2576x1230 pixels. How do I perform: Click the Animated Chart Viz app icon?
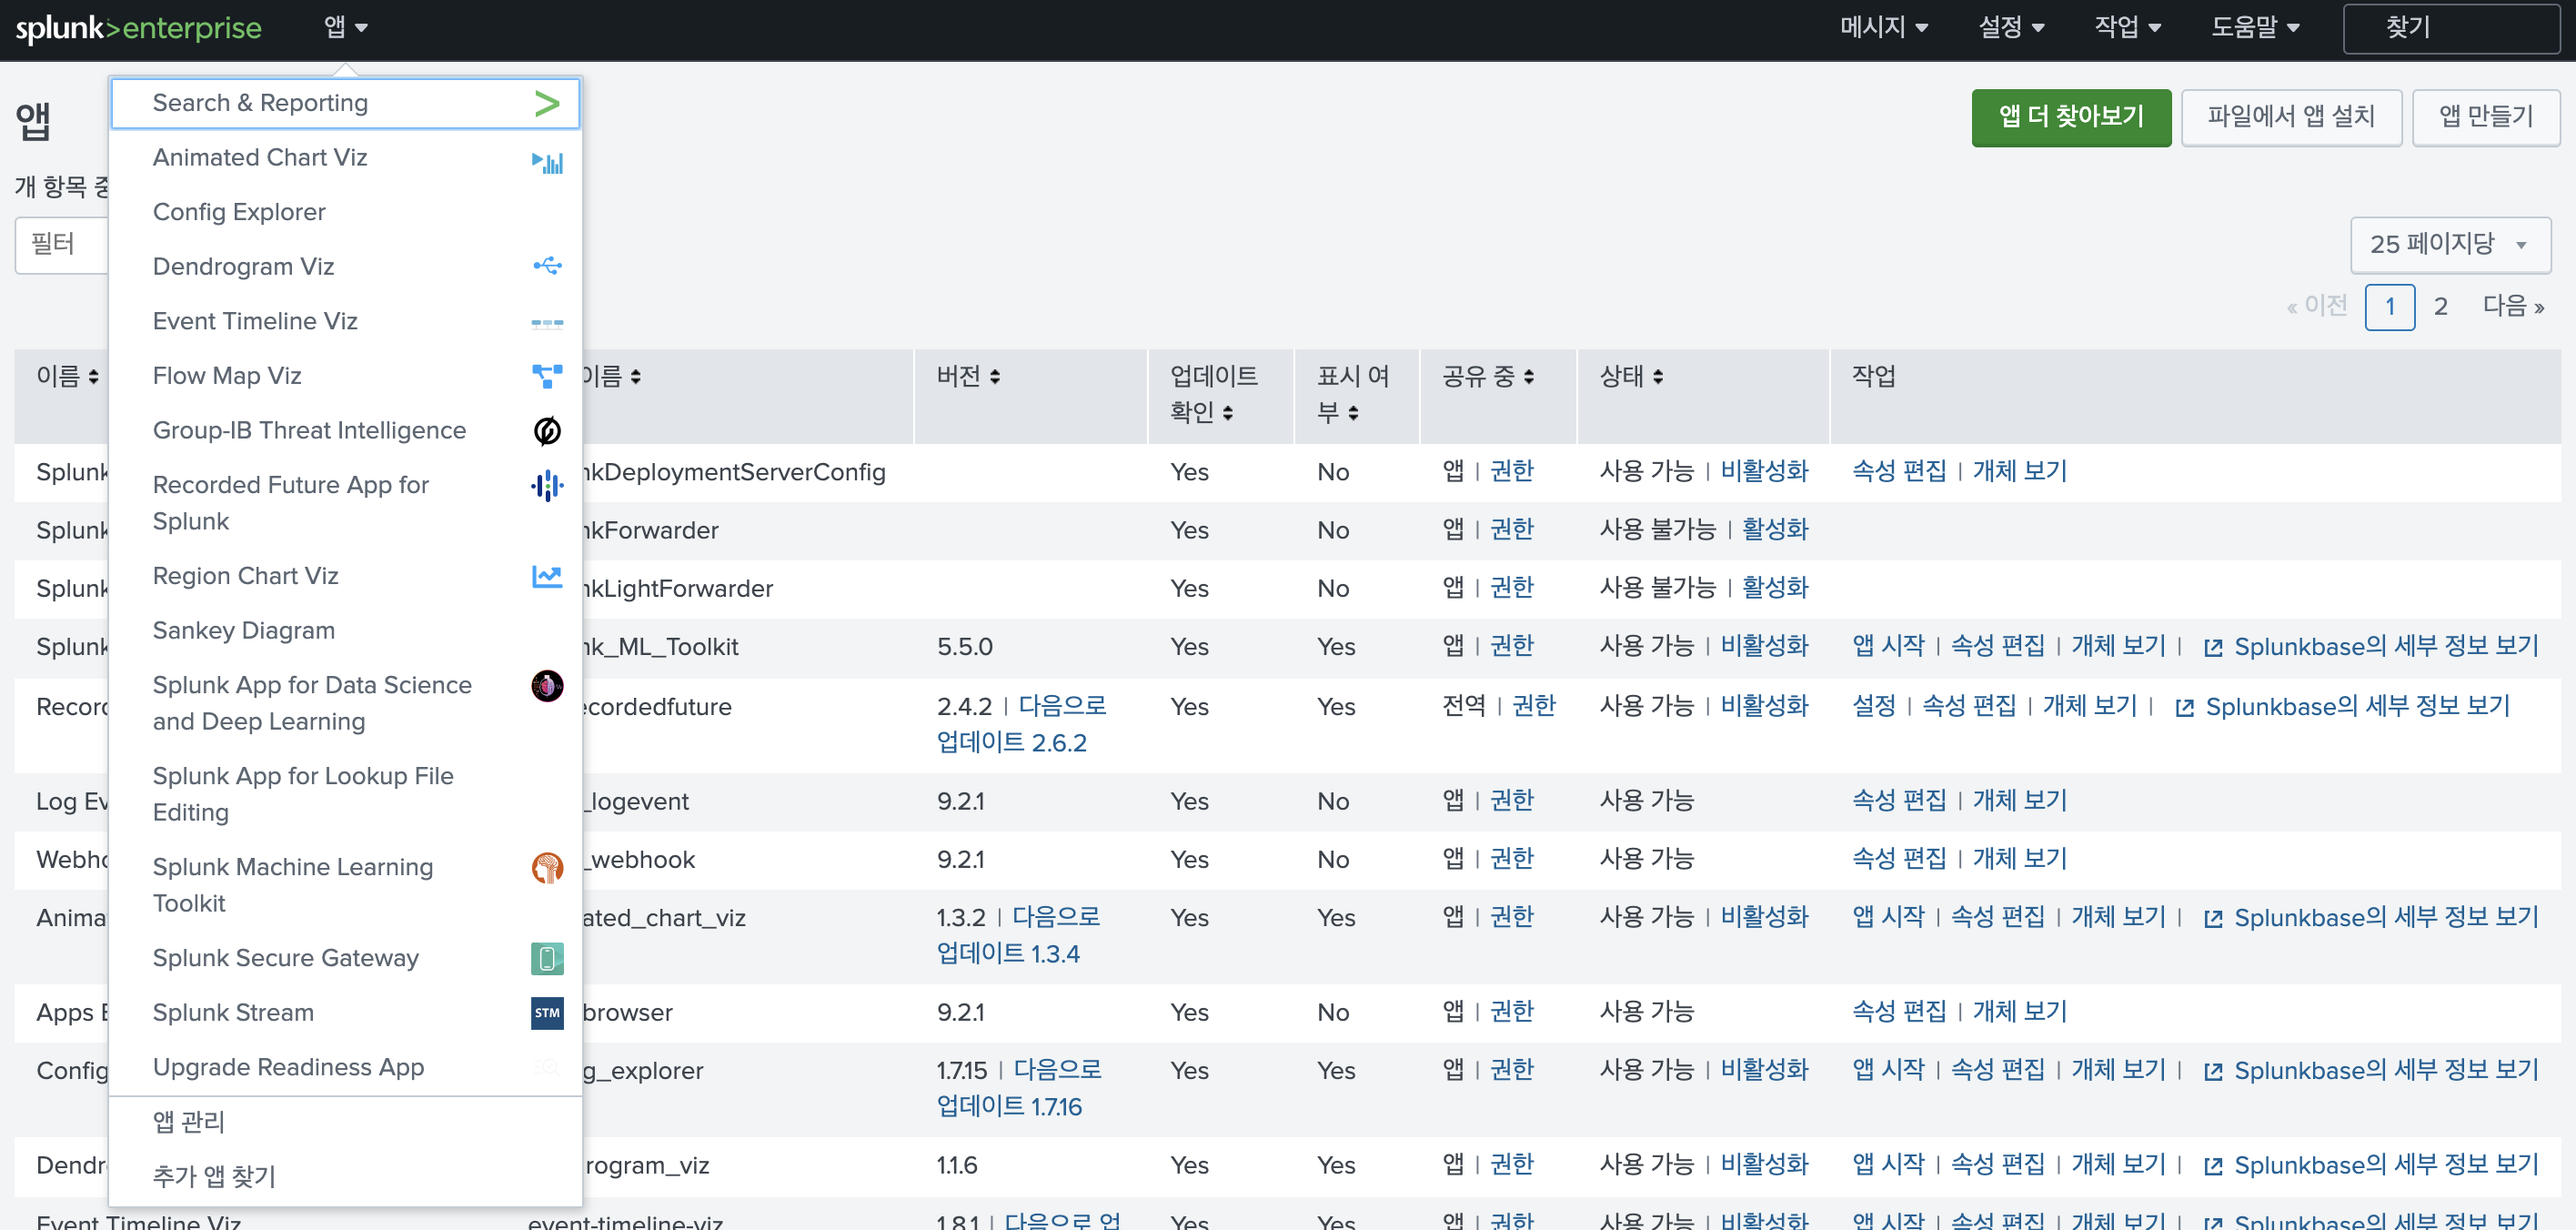coord(547,162)
